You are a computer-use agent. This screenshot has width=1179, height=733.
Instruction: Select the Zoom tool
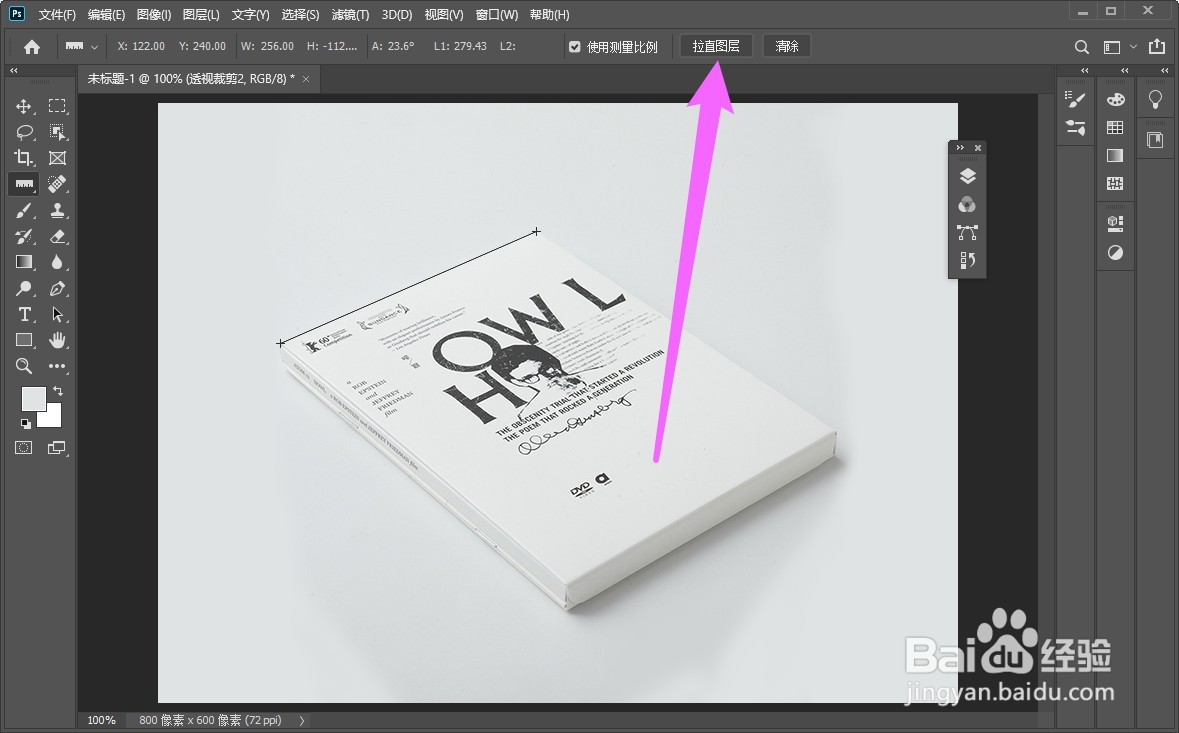tap(23, 366)
